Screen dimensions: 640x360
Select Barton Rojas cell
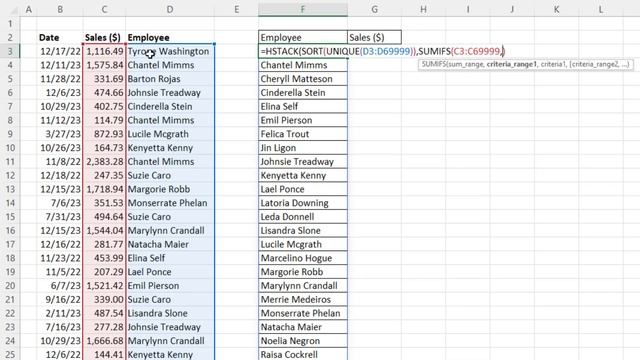(x=170, y=79)
